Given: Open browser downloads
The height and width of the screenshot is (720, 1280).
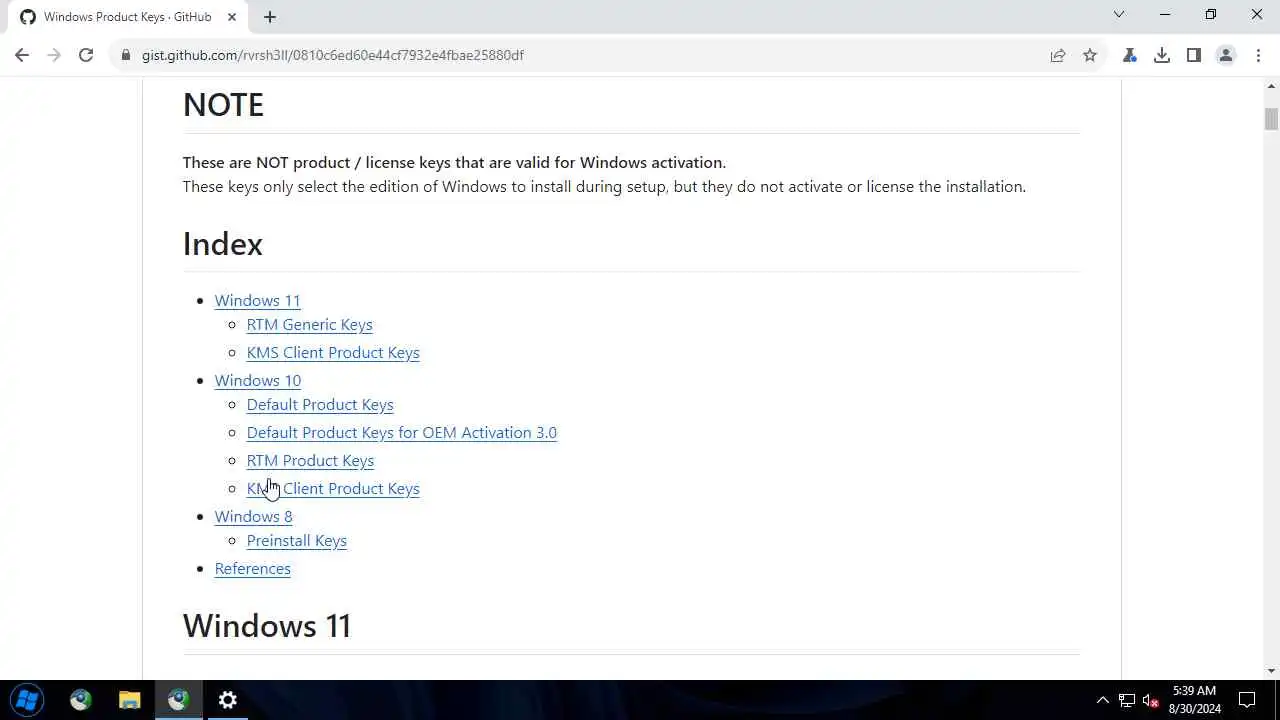Looking at the screenshot, I should pyautogui.click(x=1162, y=55).
